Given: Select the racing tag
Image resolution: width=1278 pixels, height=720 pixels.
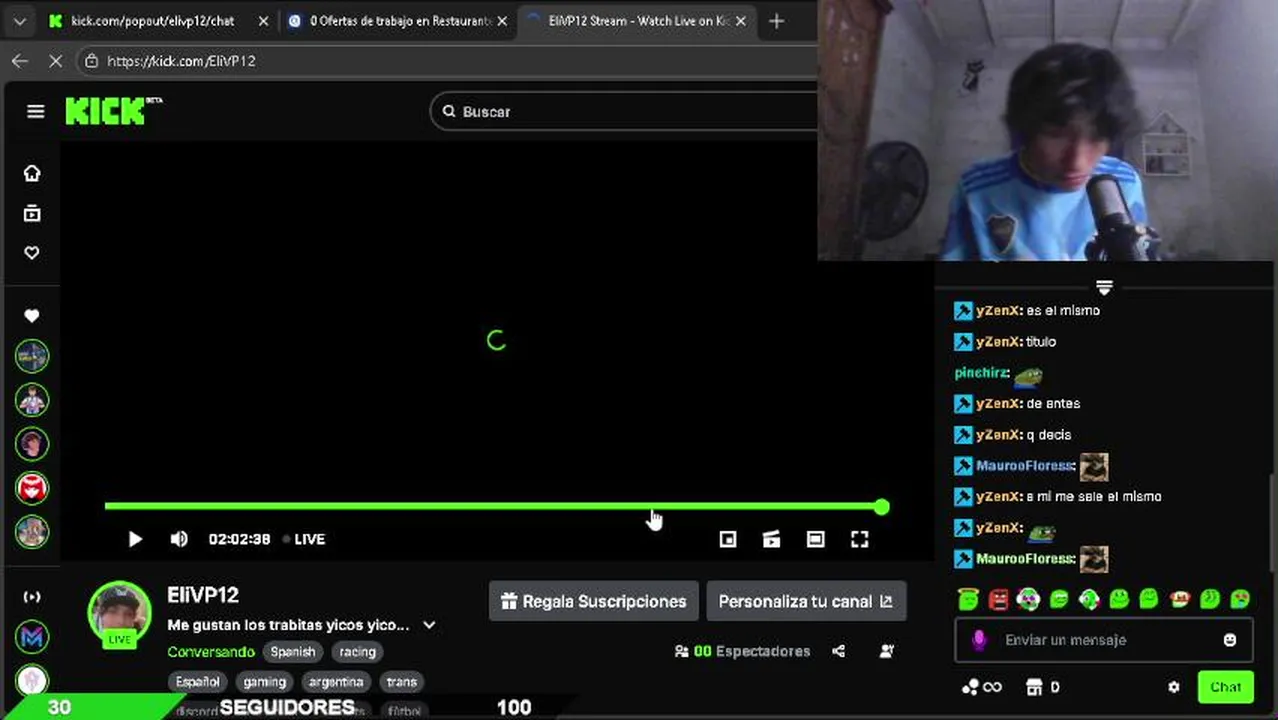Looking at the screenshot, I should click(357, 652).
